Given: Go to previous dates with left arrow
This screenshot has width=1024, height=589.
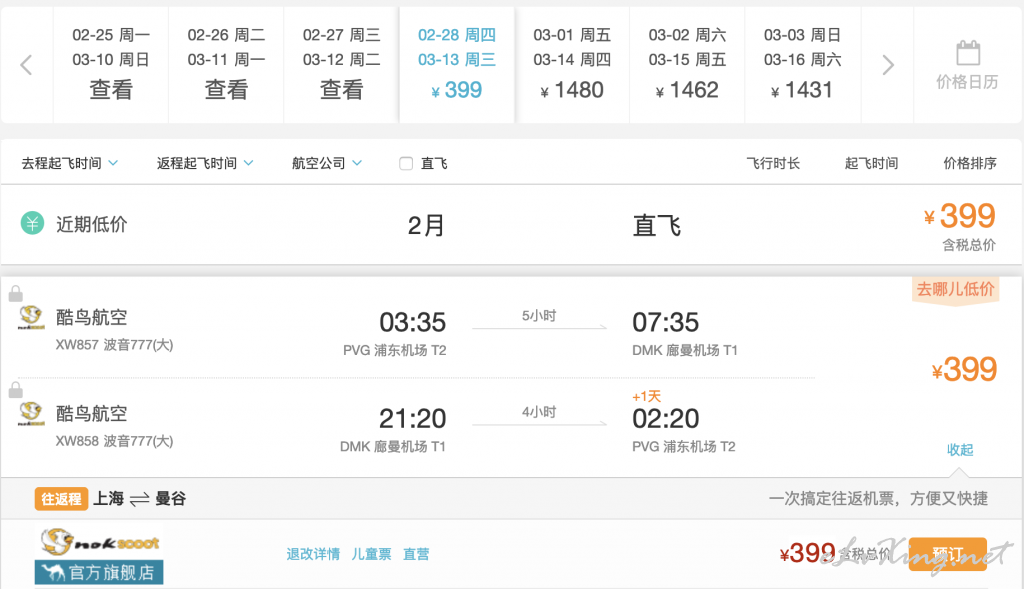Looking at the screenshot, I should click(x=26, y=65).
